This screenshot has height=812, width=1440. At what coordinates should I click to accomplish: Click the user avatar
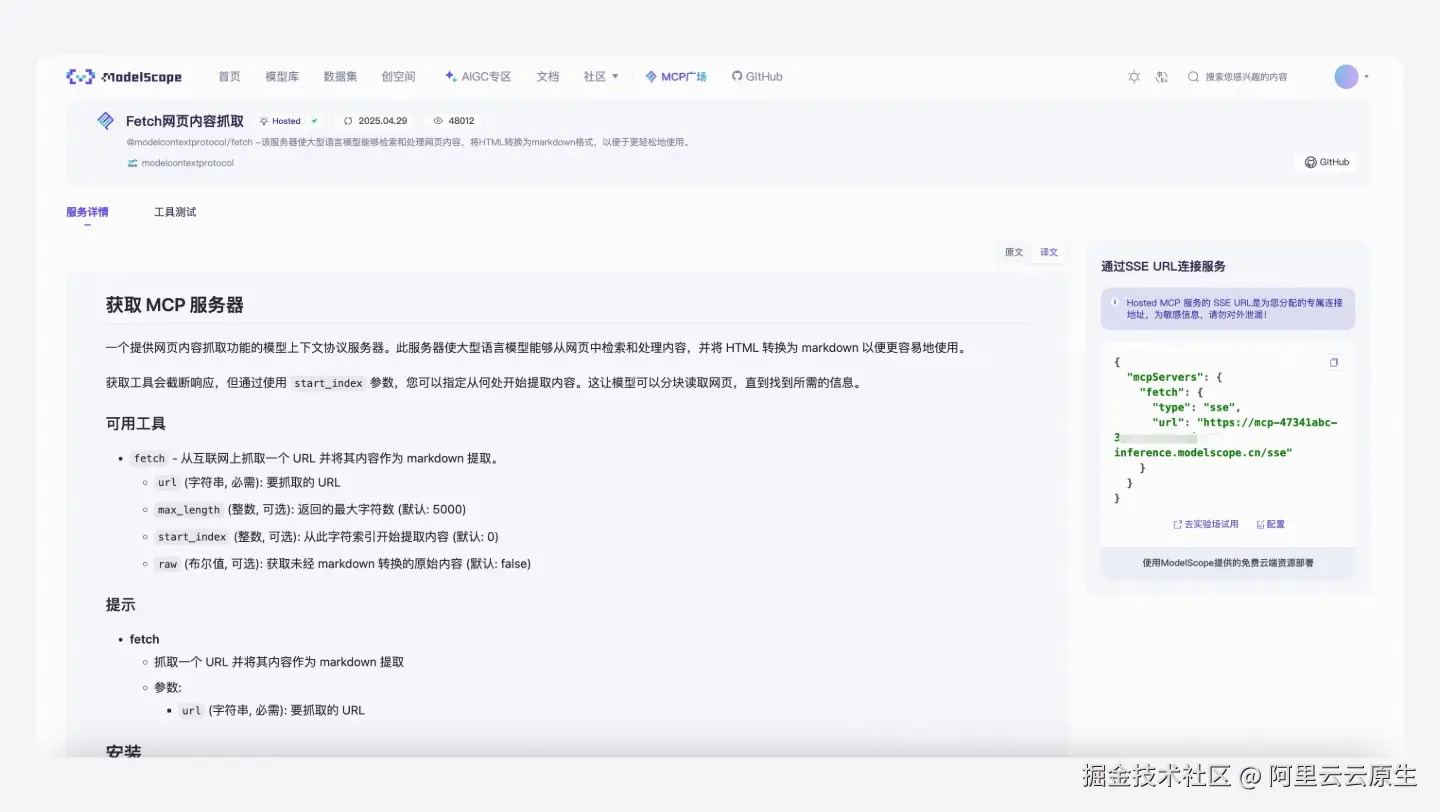(x=1346, y=76)
